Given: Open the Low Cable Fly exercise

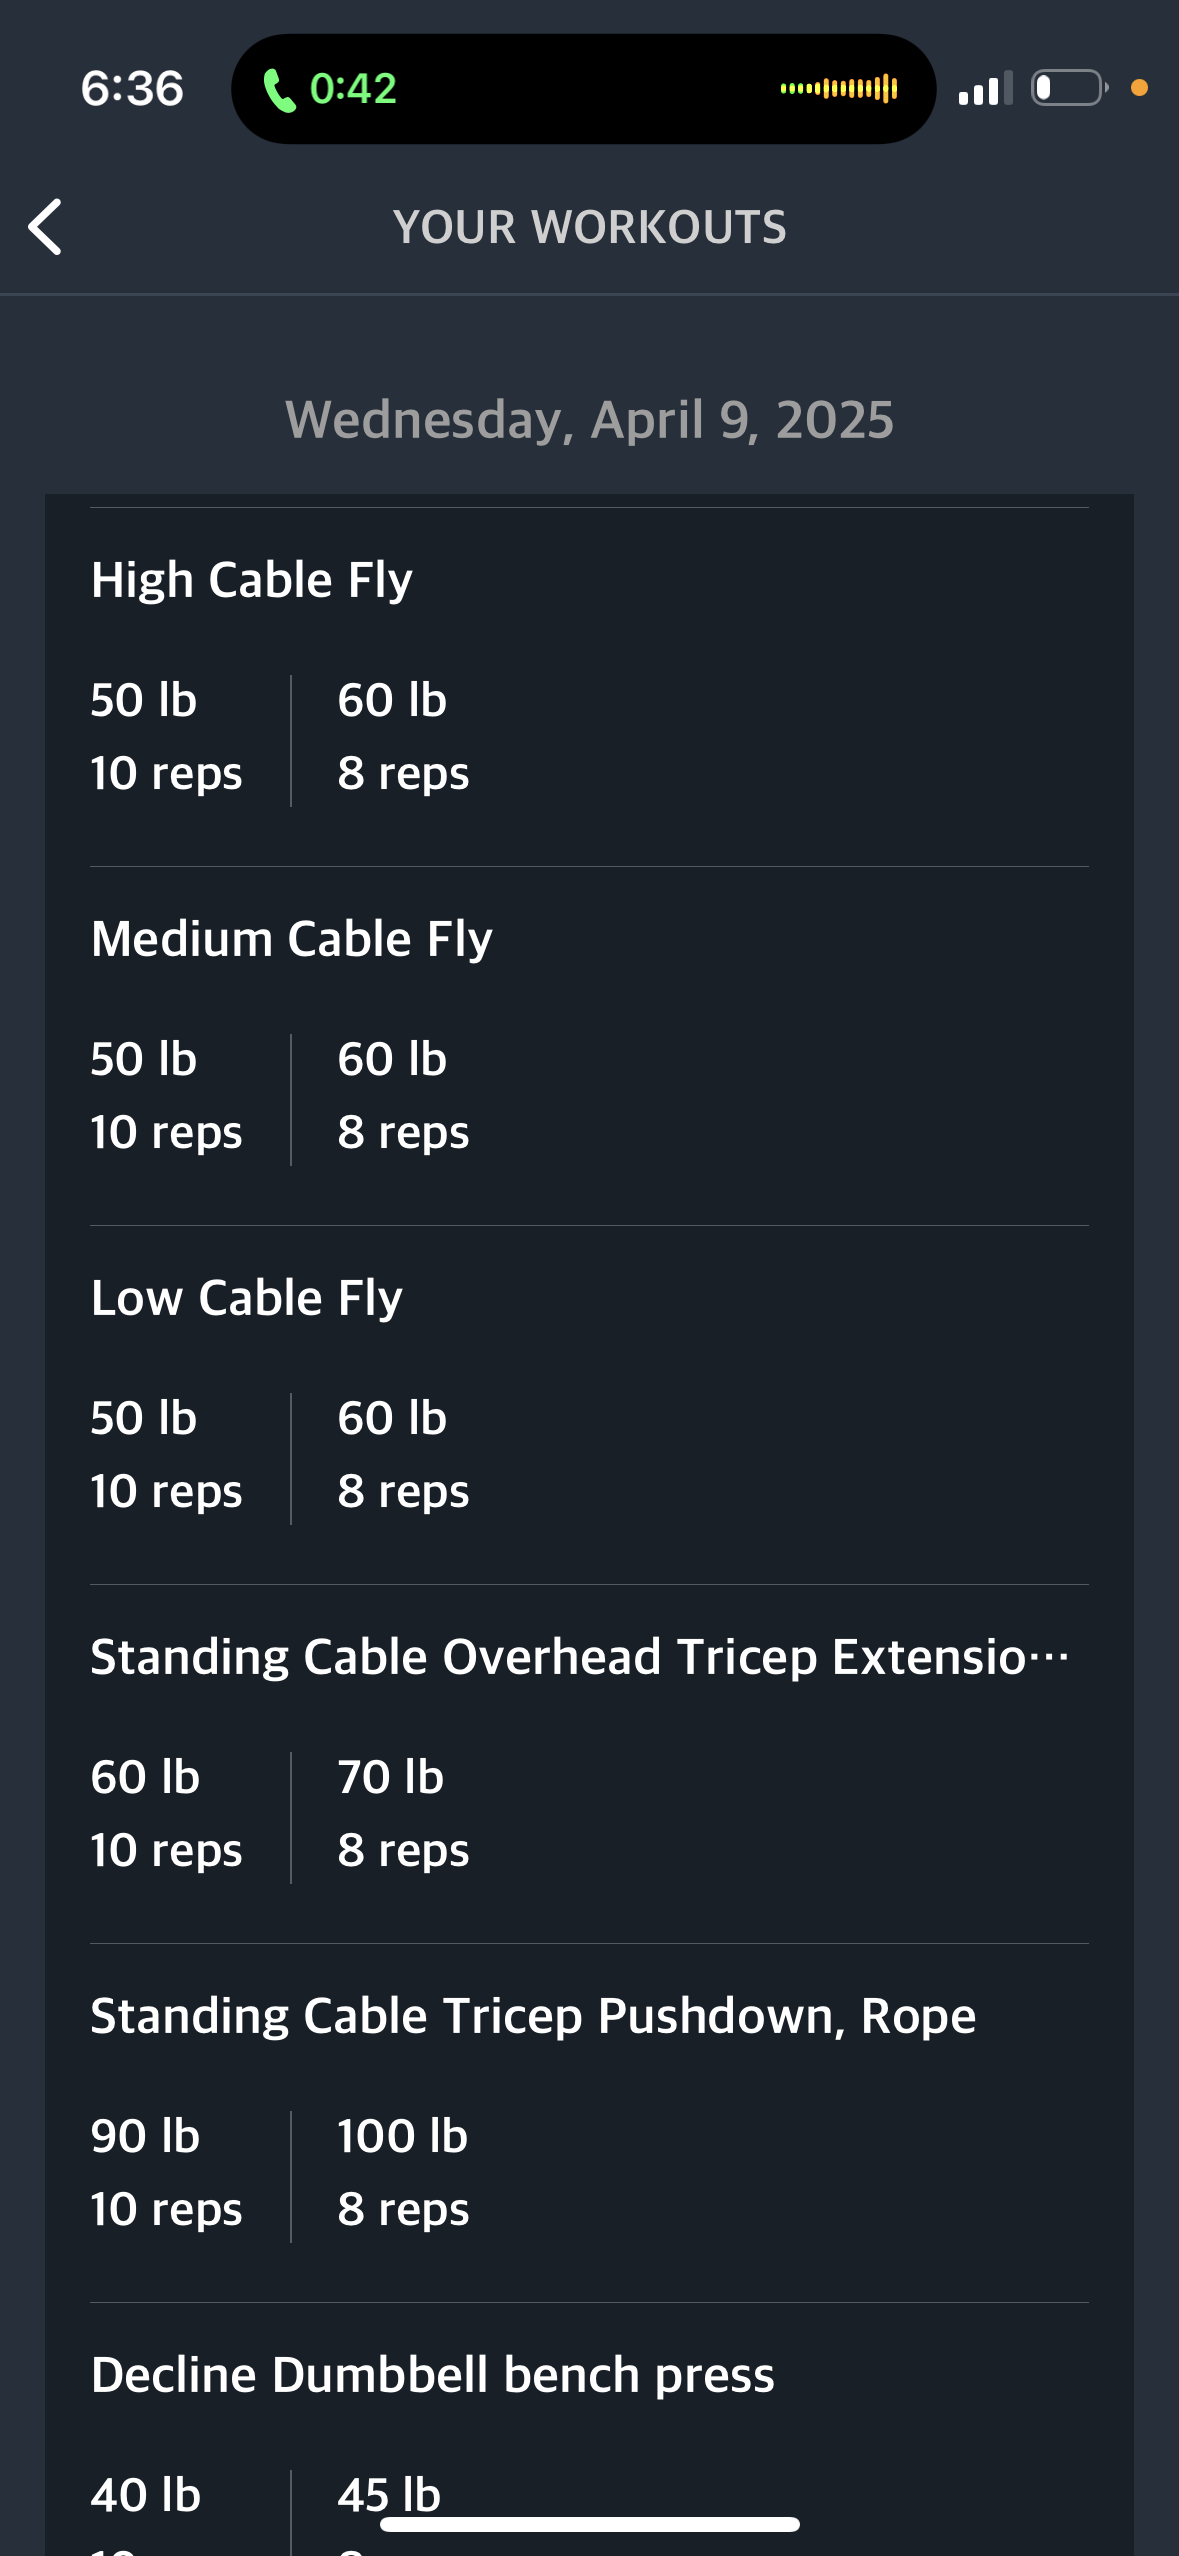Looking at the screenshot, I should click(x=247, y=1298).
